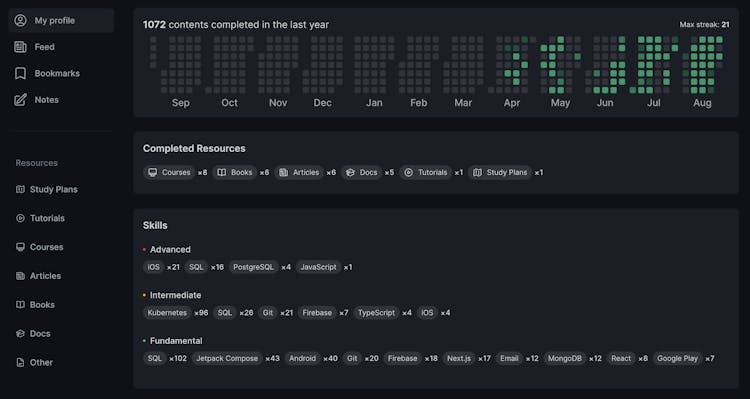Select the Google Play fundamental skill tag

(x=678, y=358)
